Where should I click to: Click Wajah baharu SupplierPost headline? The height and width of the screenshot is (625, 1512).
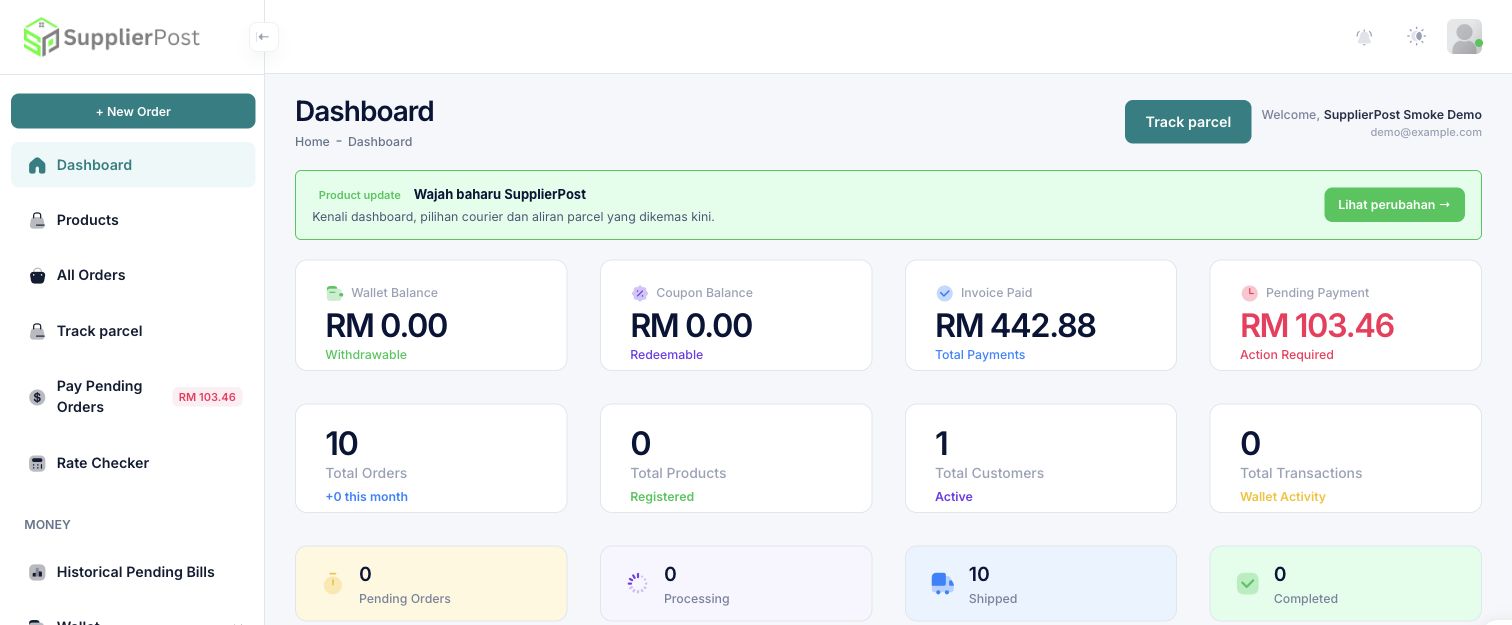(500, 194)
